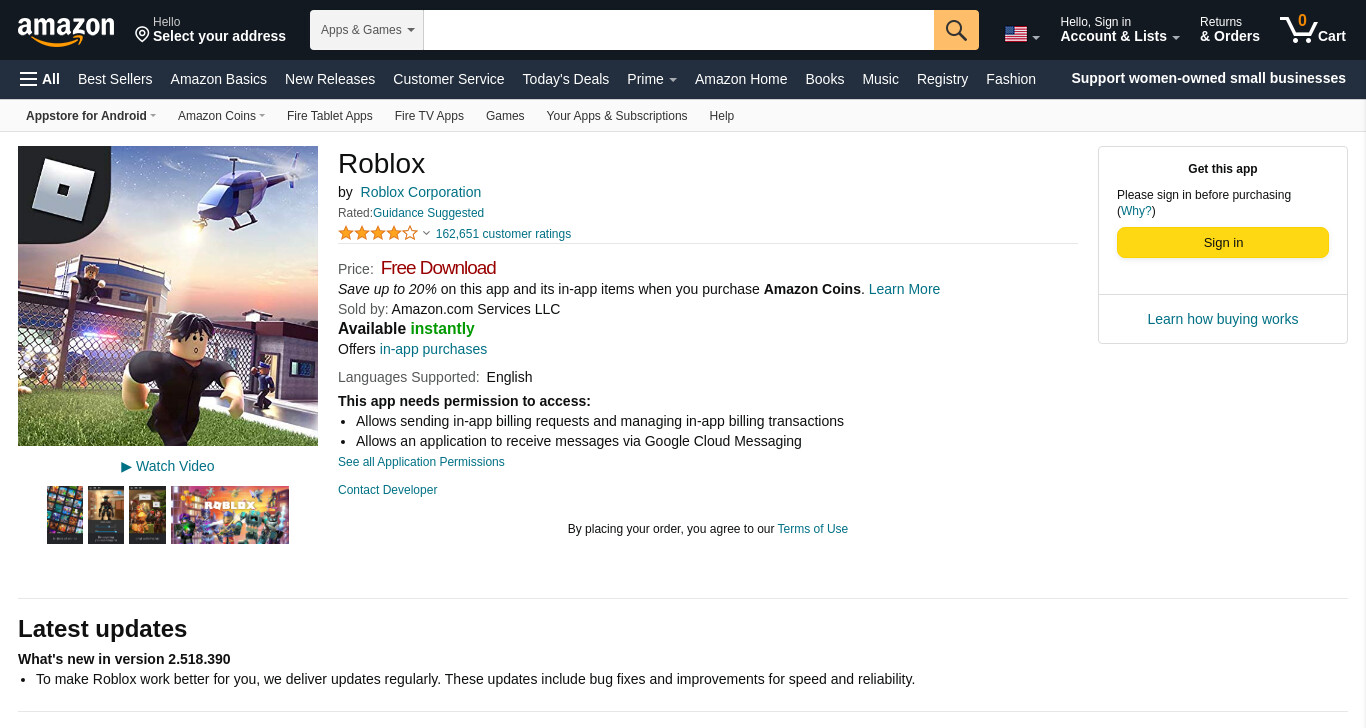Viewport: 1366px width, 728px height.
Task: Select the wide Roblox banner thumbnail
Action: pyautogui.click(x=230, y=515)
